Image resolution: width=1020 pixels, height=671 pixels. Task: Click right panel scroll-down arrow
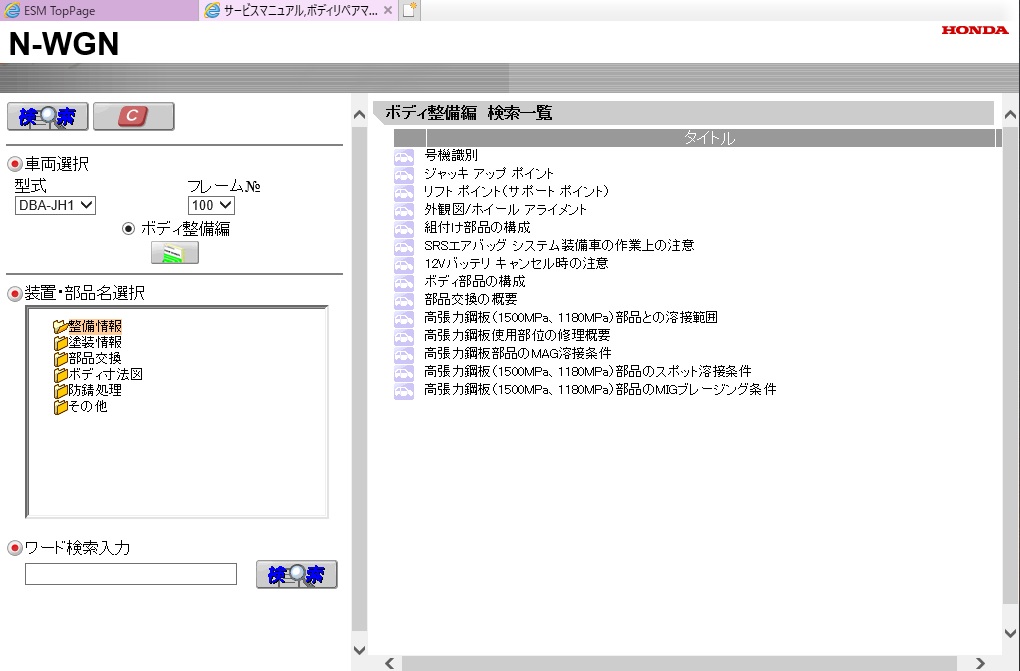pos(1010,633)
